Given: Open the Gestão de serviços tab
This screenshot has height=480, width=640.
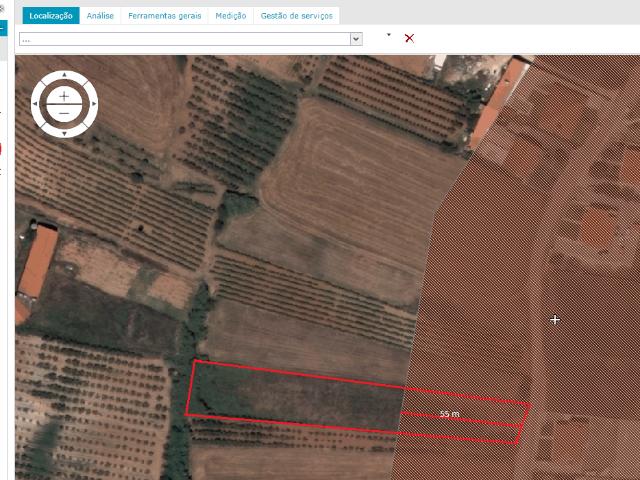Looking at the screenshot, I should pyautogui.click(x=297, y=16).
